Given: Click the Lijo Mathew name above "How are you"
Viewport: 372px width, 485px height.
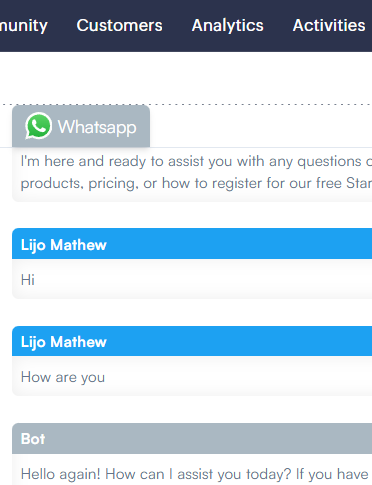Looking at the screenshot, I should click(64, 342).
